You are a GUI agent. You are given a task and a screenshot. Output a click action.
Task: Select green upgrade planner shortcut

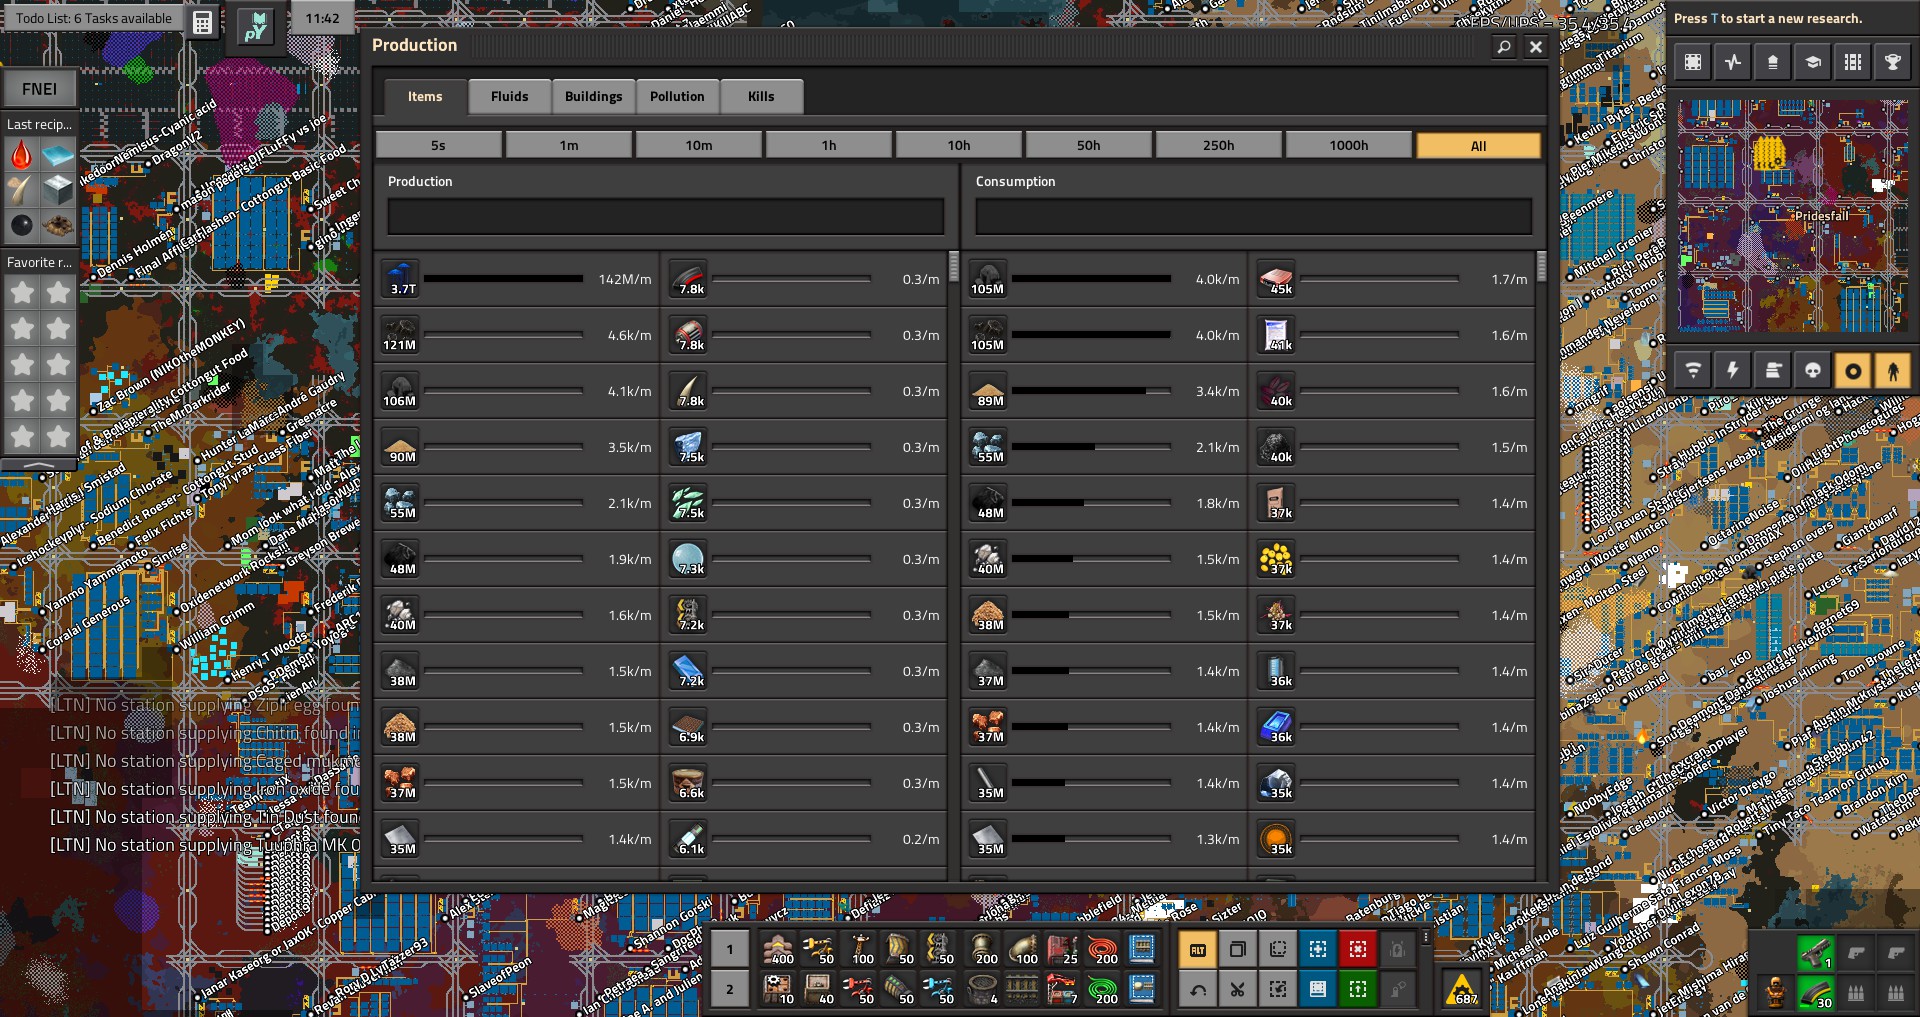click(x=1358, y=990)
